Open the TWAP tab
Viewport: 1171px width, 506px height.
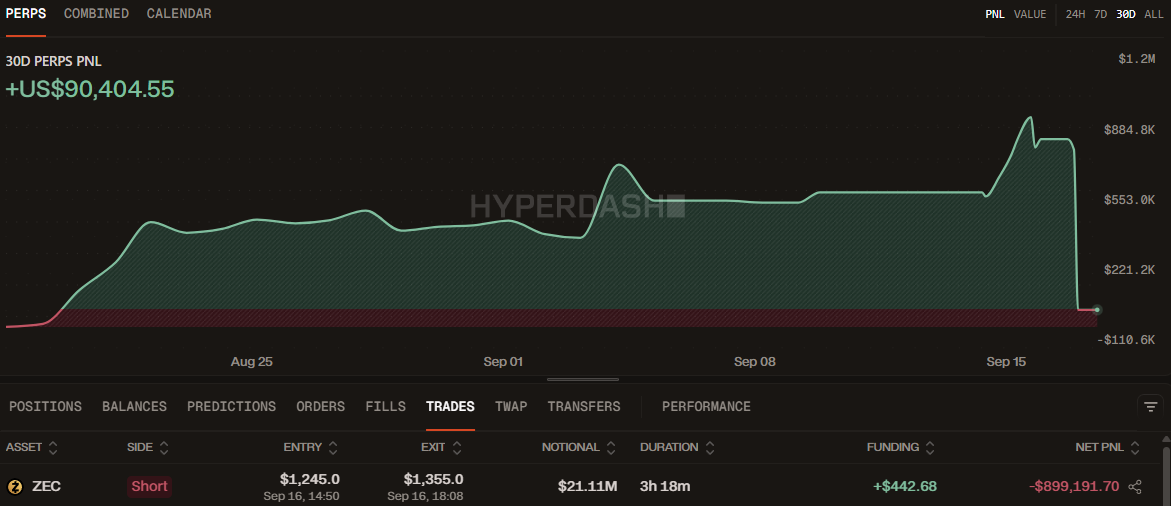coord(511,407)
